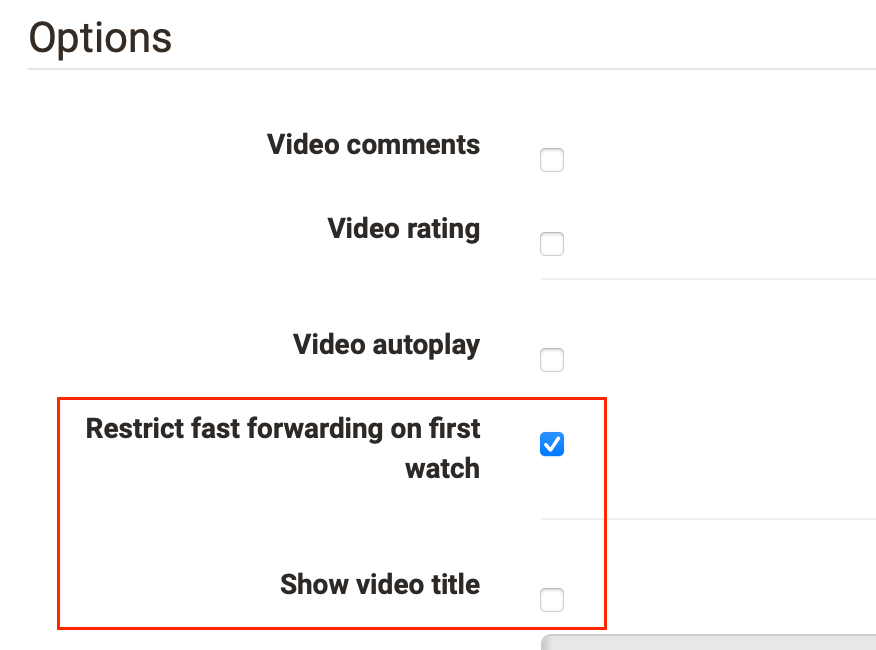This screenshot has width=876, height=650.
Task: Click the word 'comments' in Video comments
Action: pos(413,145)
